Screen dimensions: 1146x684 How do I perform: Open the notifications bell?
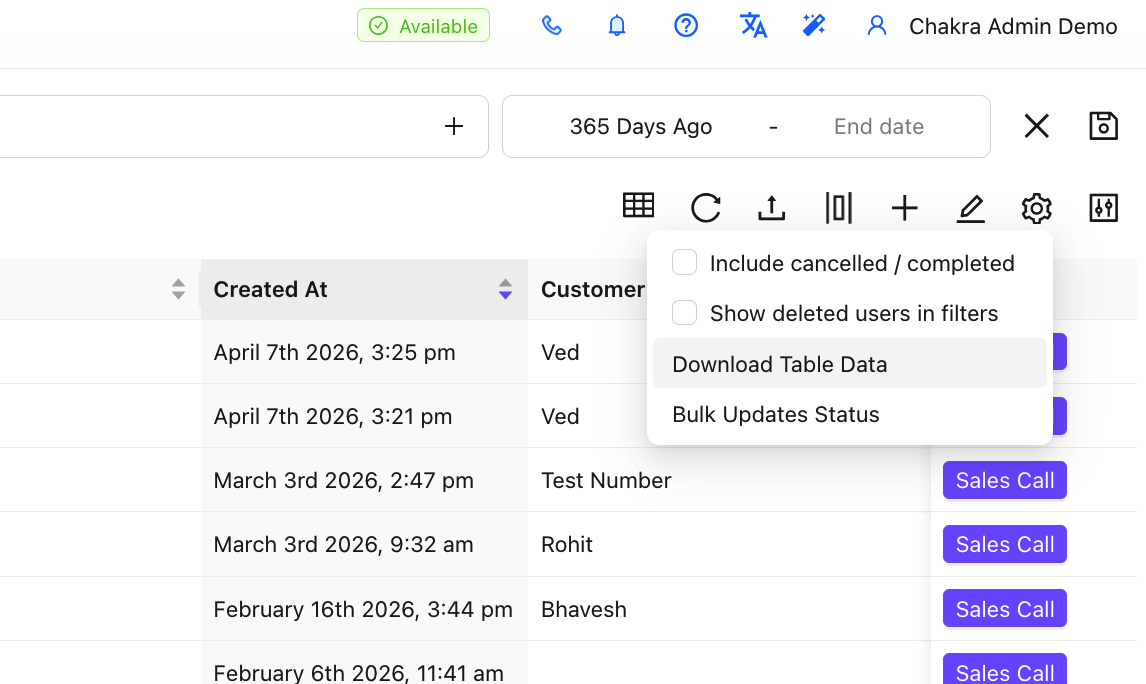tap(617, 26)
